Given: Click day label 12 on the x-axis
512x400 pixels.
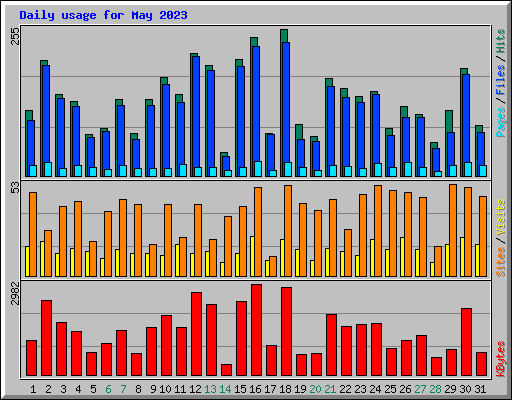Looking at the screenshot, I should (195, 389).
